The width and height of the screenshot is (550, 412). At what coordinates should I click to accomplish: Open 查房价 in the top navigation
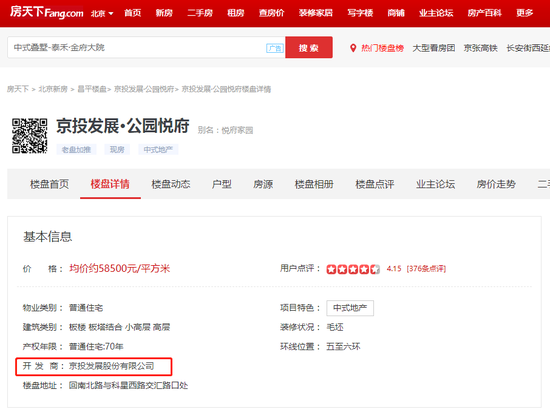(x=271, y=13)
